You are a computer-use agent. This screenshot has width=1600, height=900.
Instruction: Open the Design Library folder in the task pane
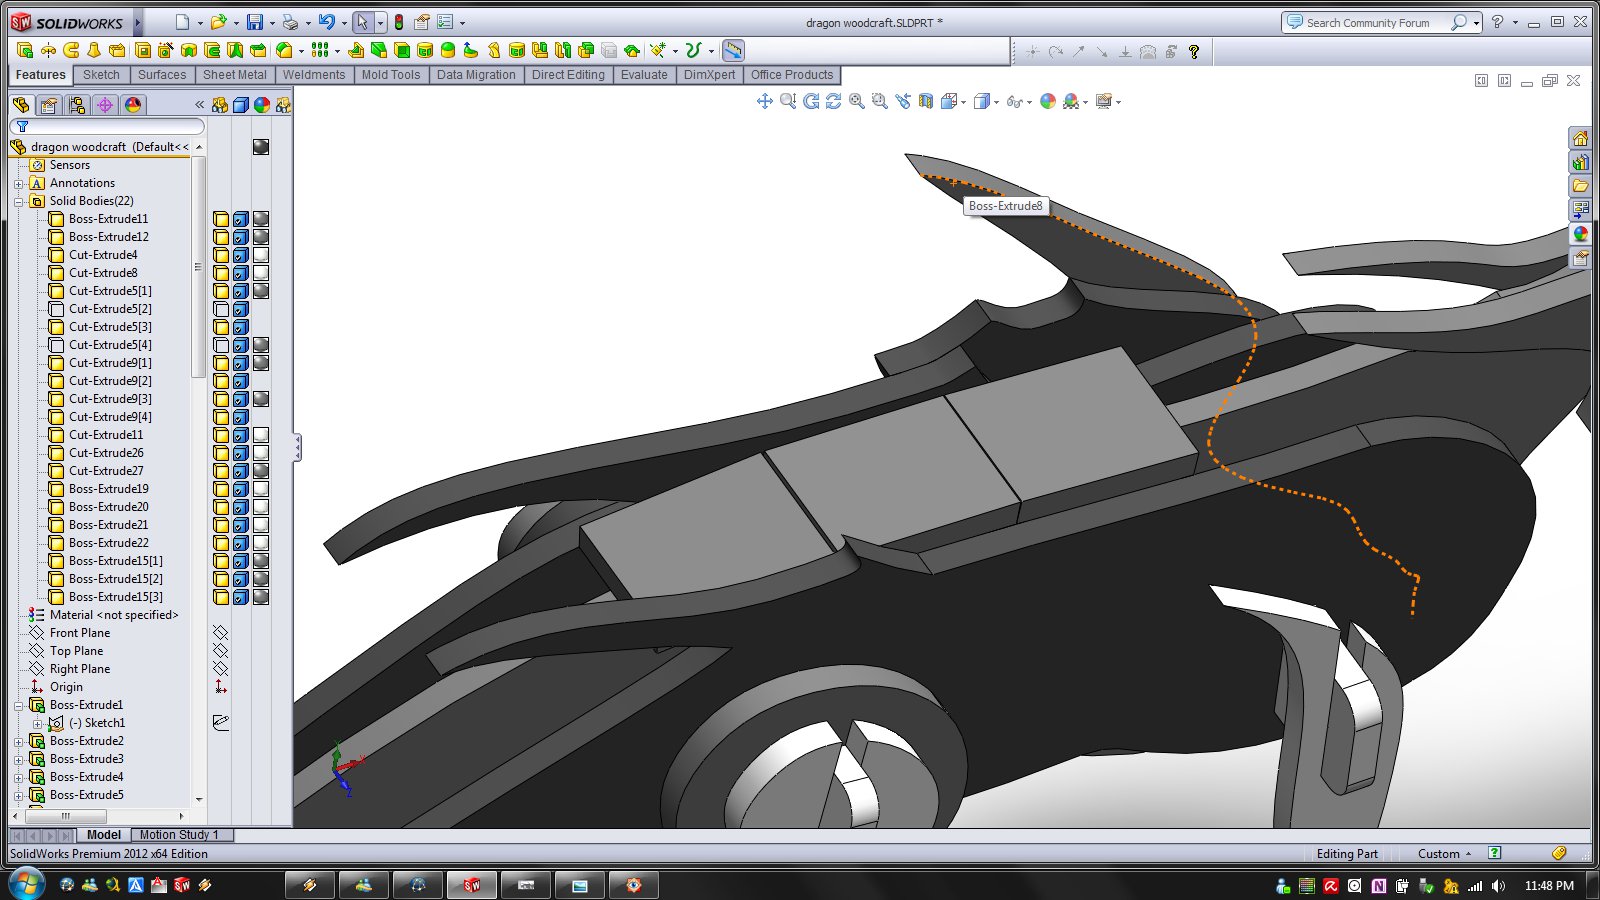(1580, 162)
